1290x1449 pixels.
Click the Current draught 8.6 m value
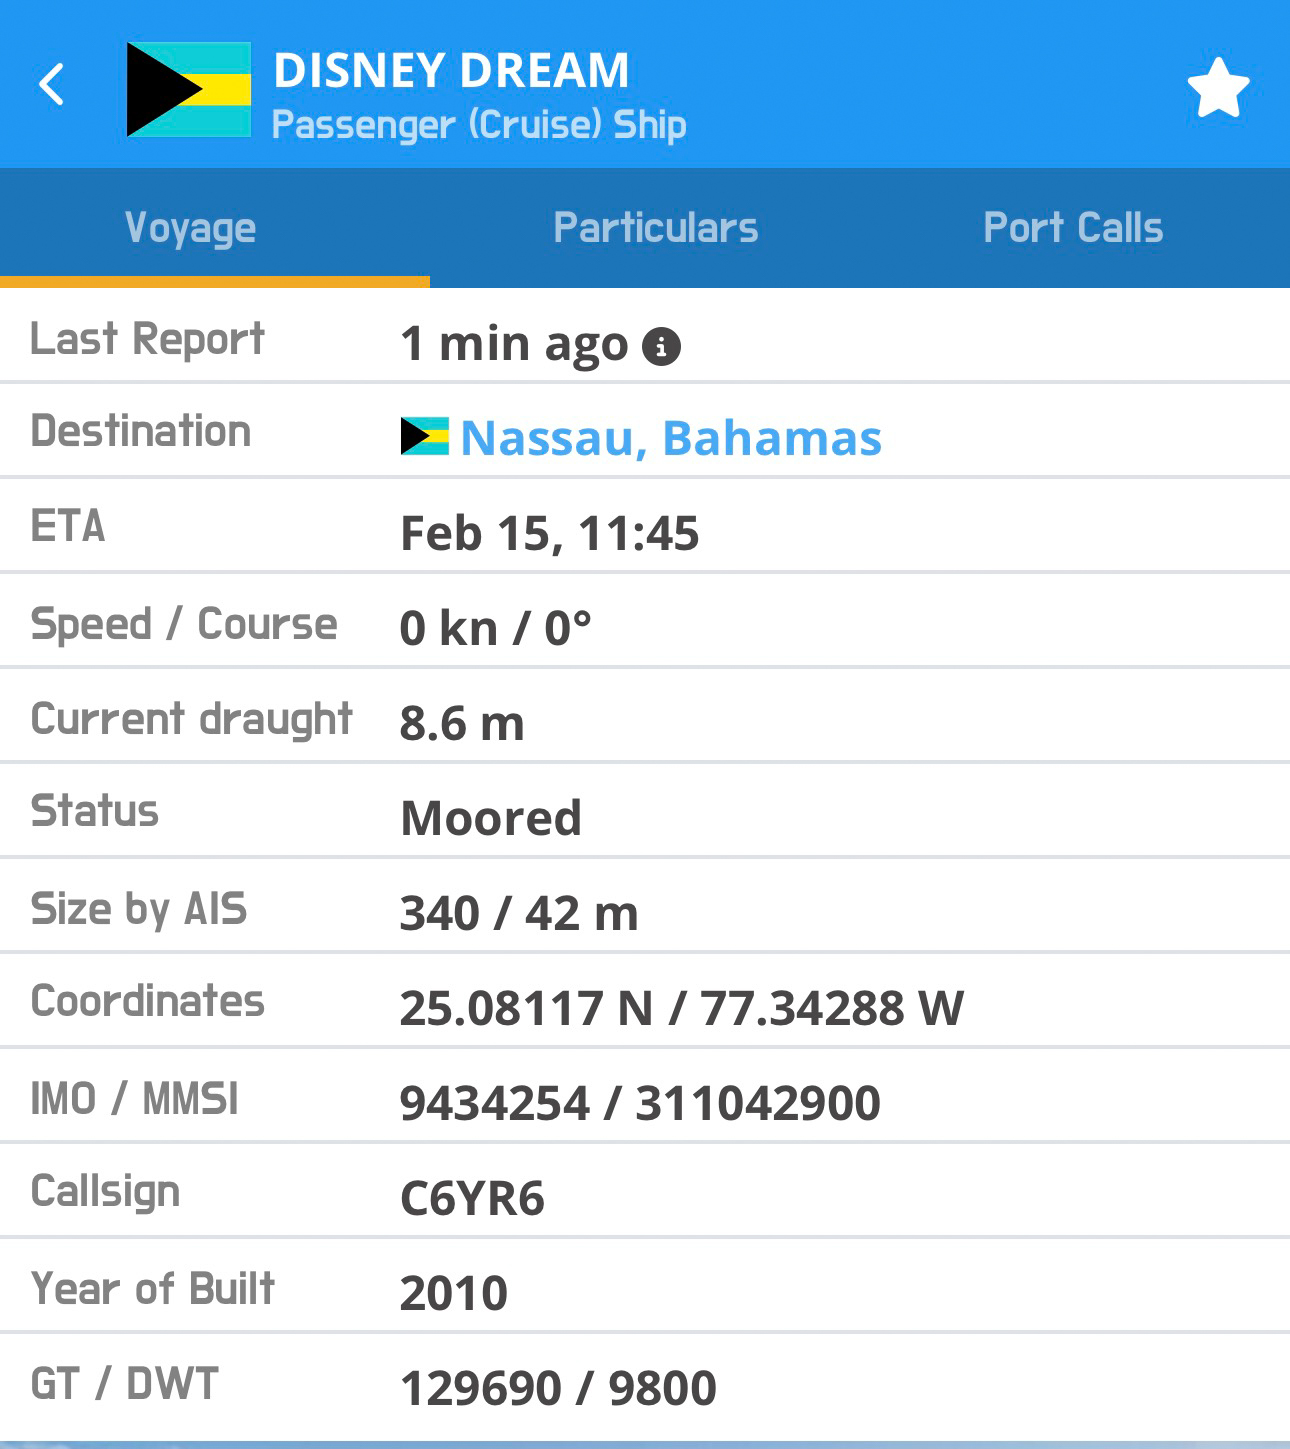(461, 723)
